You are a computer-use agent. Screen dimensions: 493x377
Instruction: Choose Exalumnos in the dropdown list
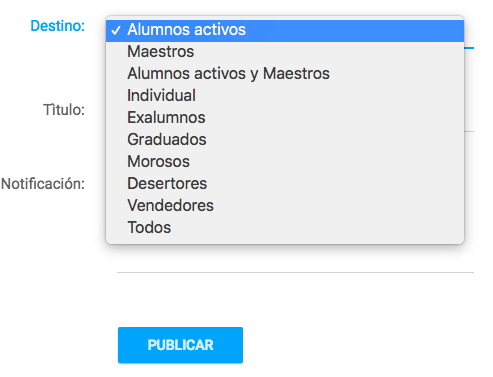(x=285, y=118)
